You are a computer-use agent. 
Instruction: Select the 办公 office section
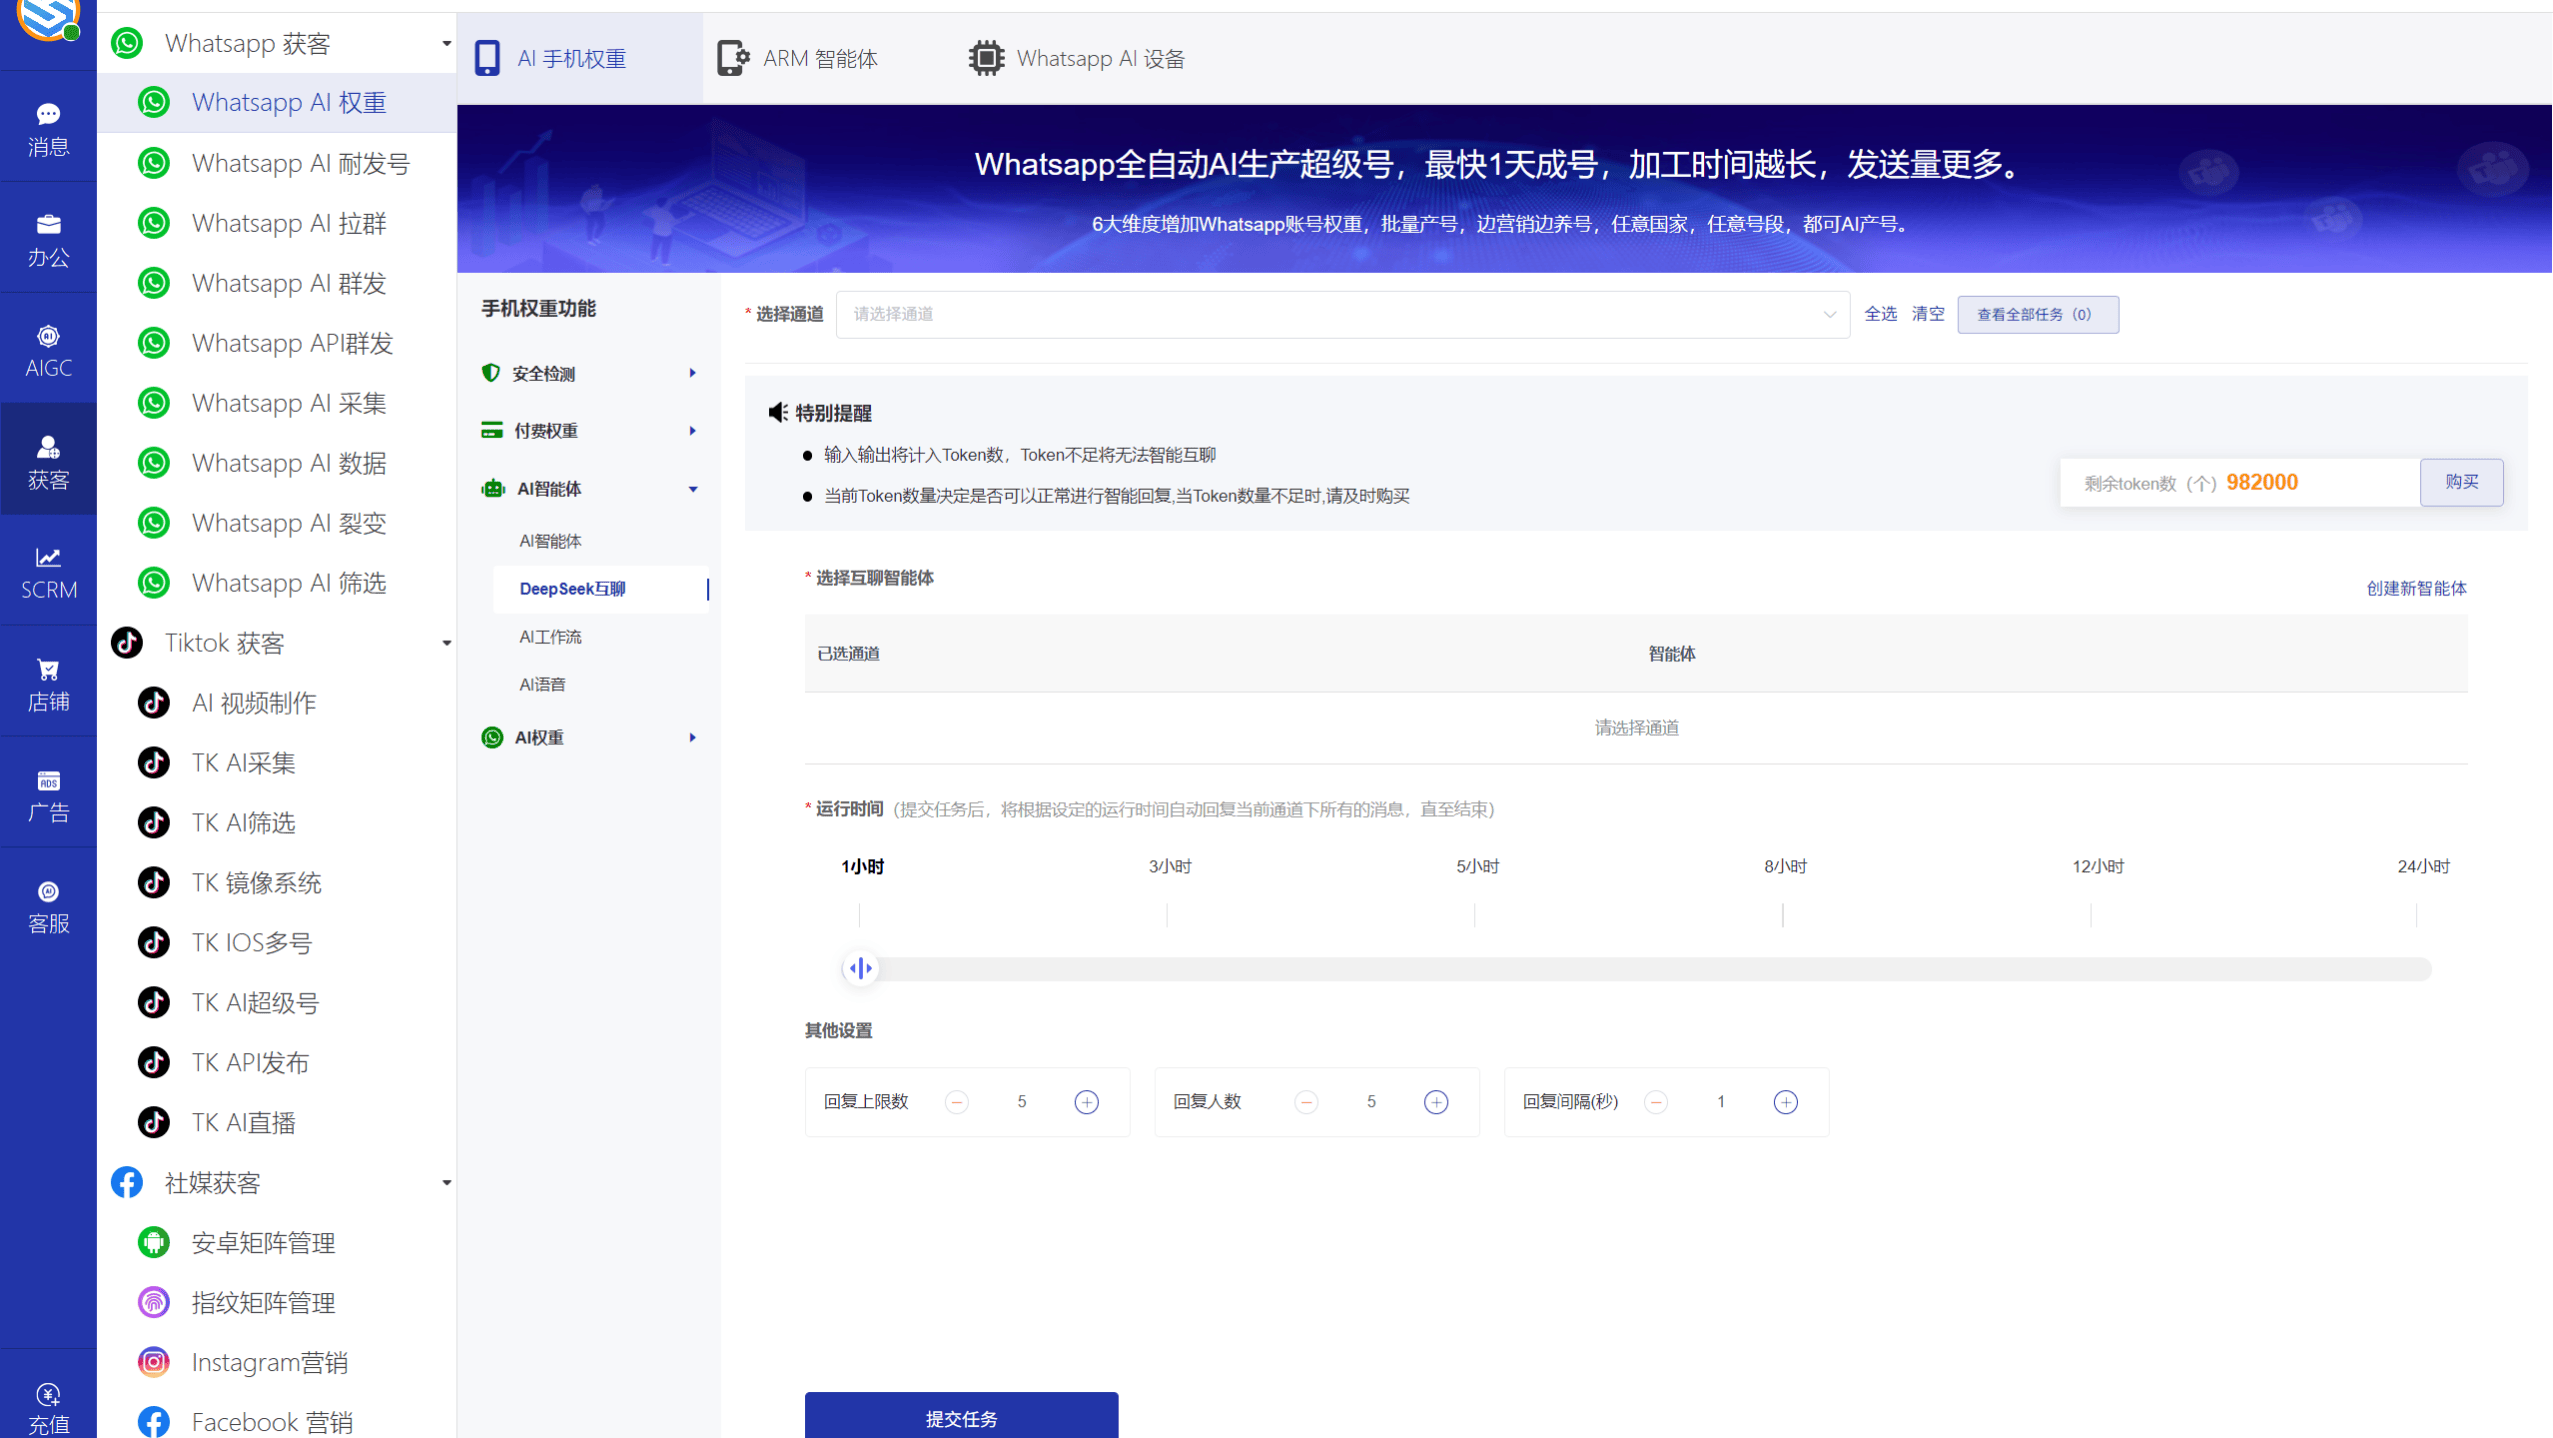point(48,238)
